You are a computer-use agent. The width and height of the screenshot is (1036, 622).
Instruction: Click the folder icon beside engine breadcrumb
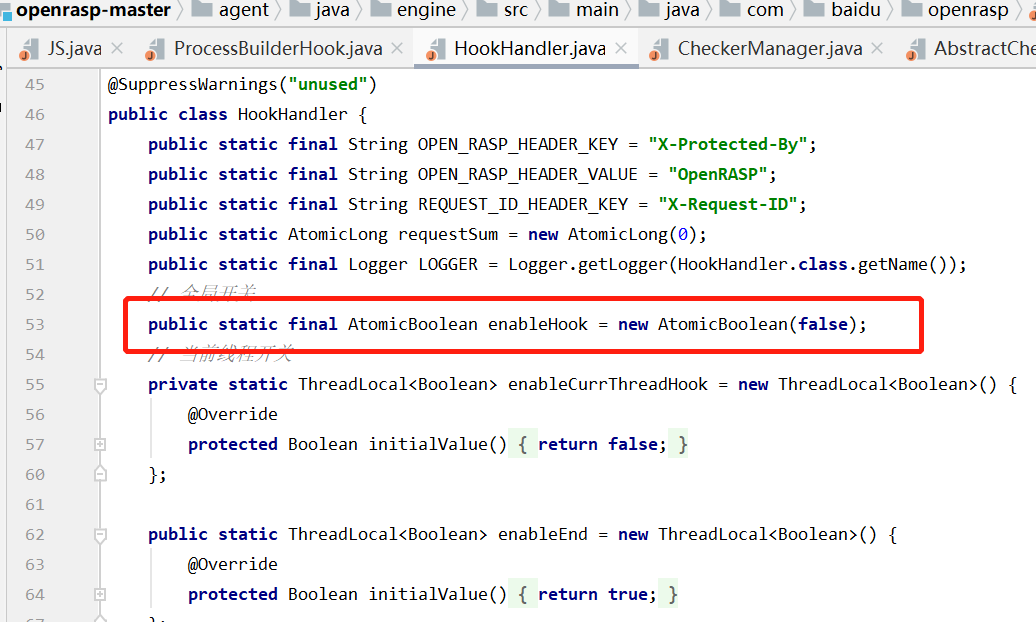pos(381,9)
